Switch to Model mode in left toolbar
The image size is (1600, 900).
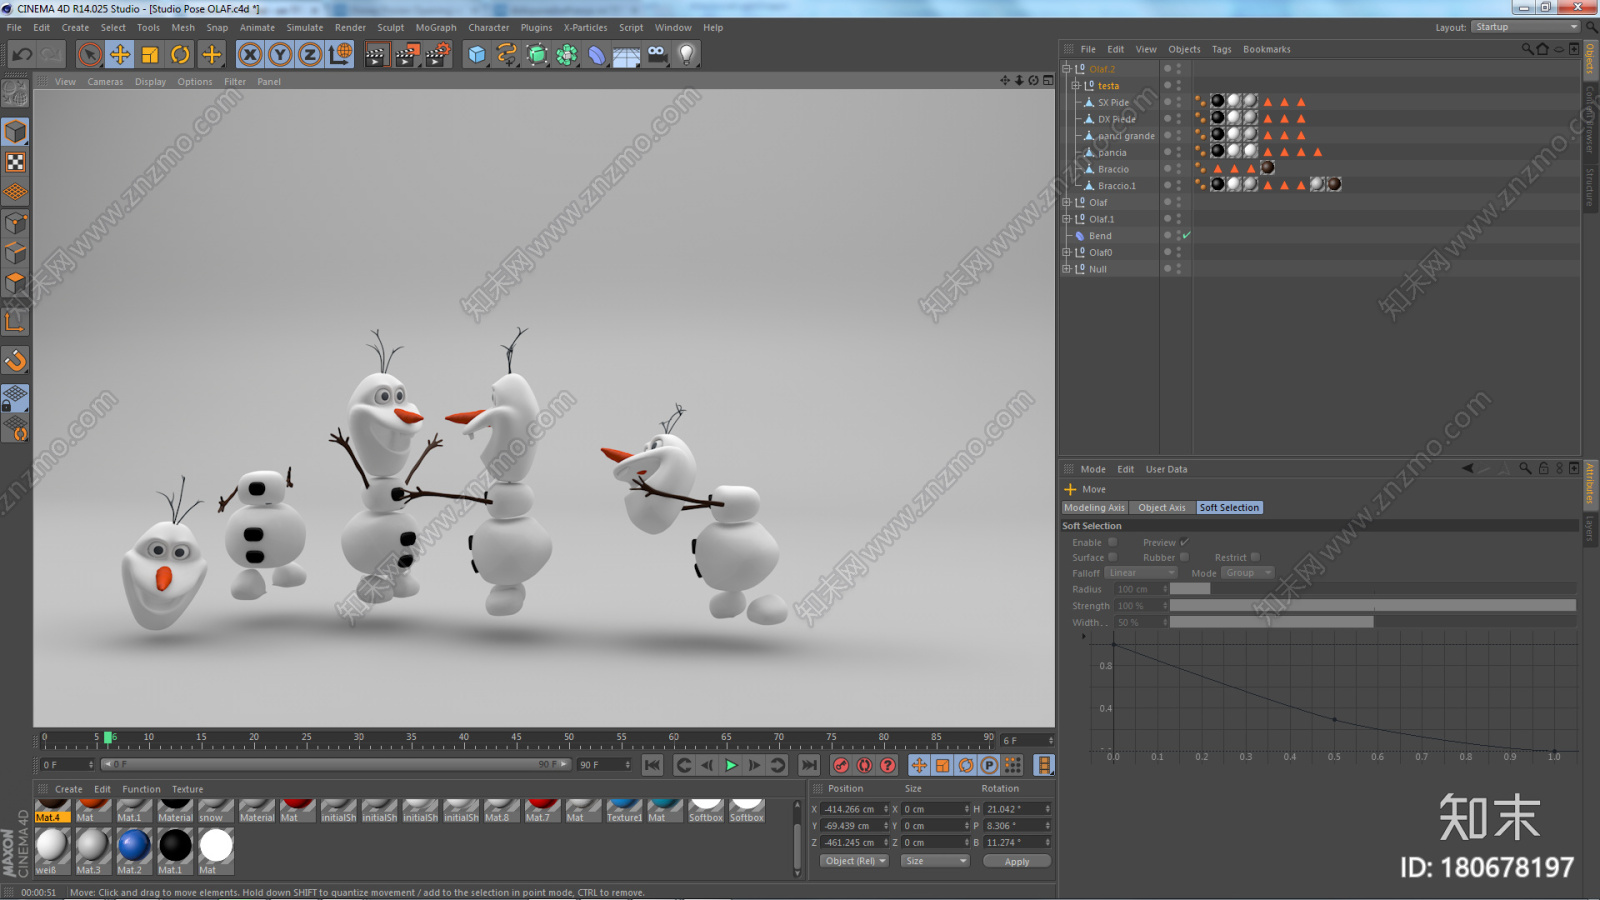coord(15,131)
